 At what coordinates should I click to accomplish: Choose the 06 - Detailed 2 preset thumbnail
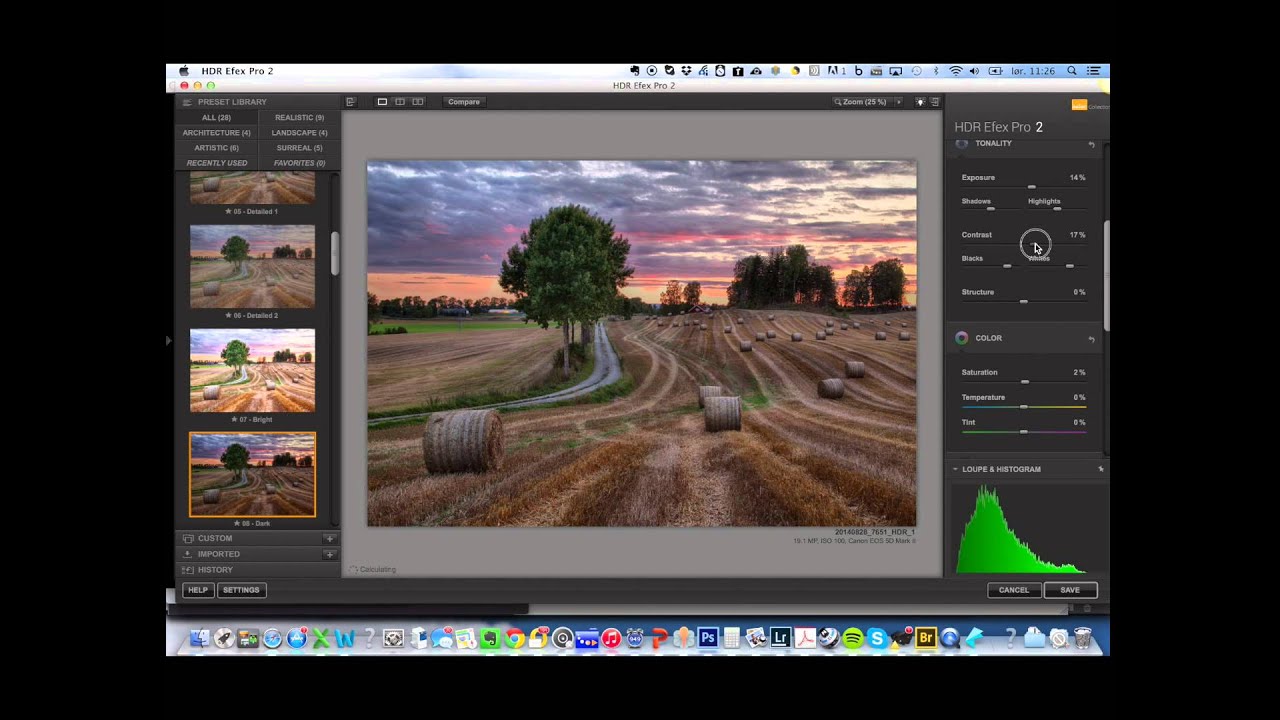pyautogui.click(x=252, y=266)
